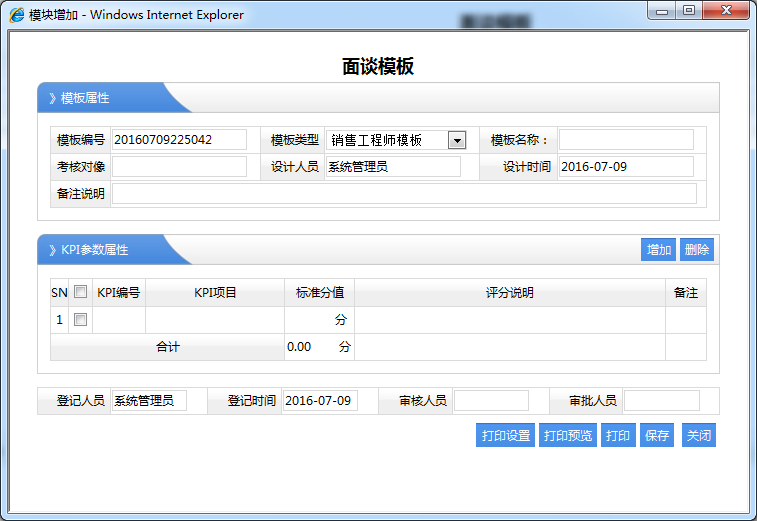The width and height of the screenshot is (757, 521).
Task: Click the 审核人员 input field
Action: pyautogui.click(x=491, y=401)
